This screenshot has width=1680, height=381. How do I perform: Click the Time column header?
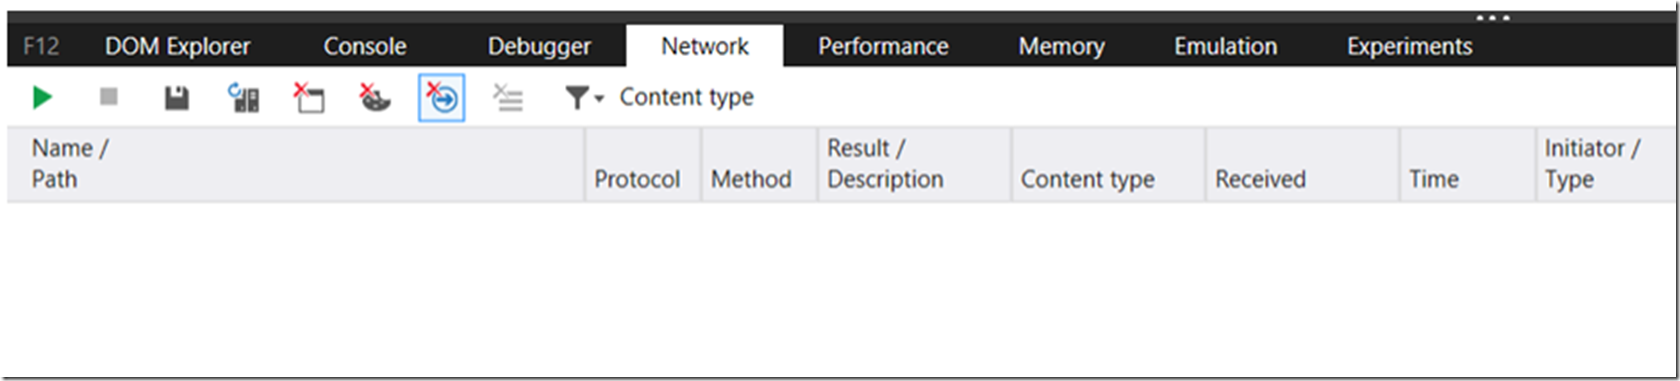click(1467, 164)
